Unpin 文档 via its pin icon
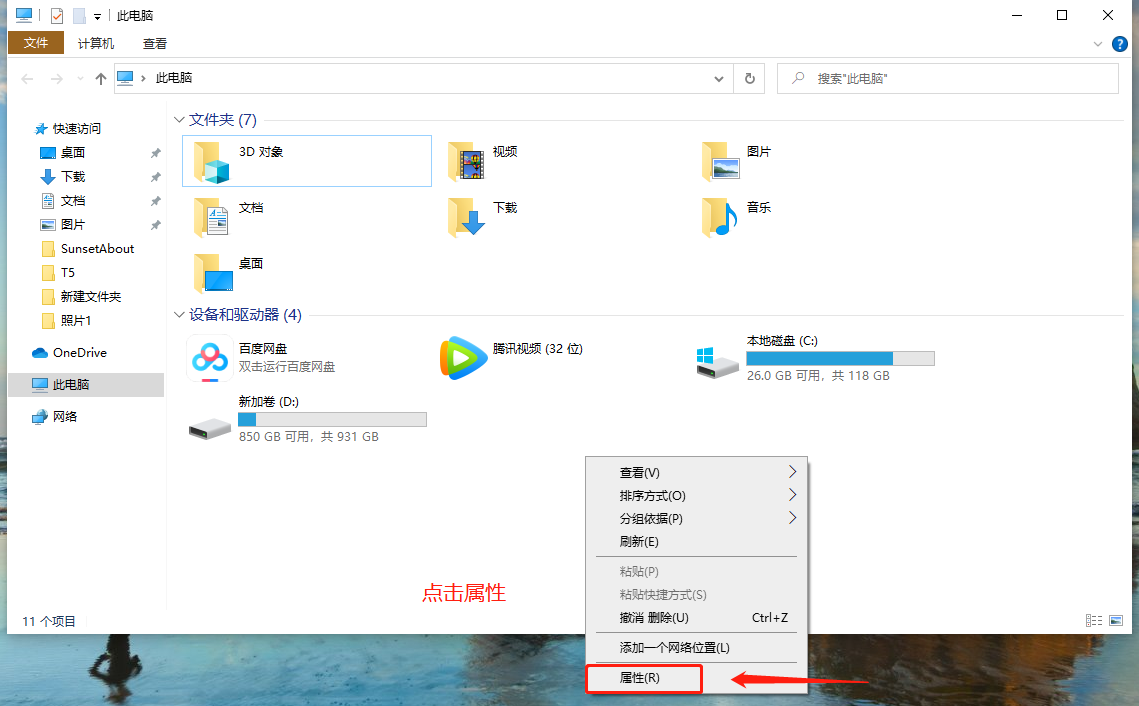This screenshot has height=706, width=1139. tap(155, 200)
